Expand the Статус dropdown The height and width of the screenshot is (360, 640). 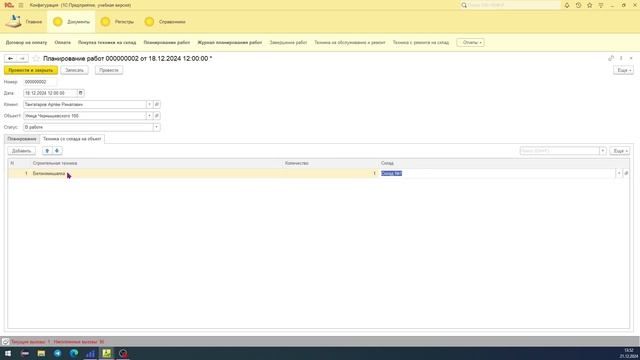point(156,127)
